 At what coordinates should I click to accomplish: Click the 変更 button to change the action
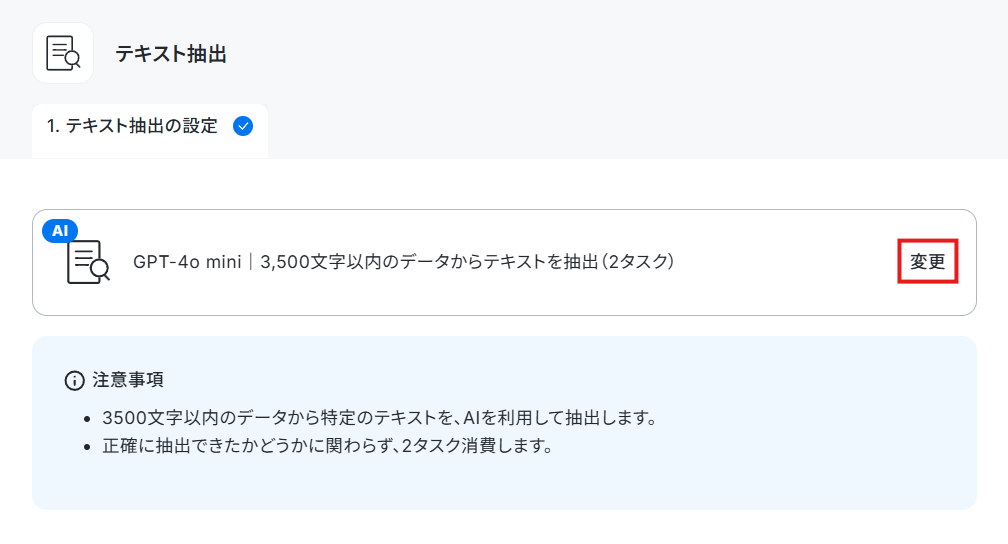click(x=928, y=261)
